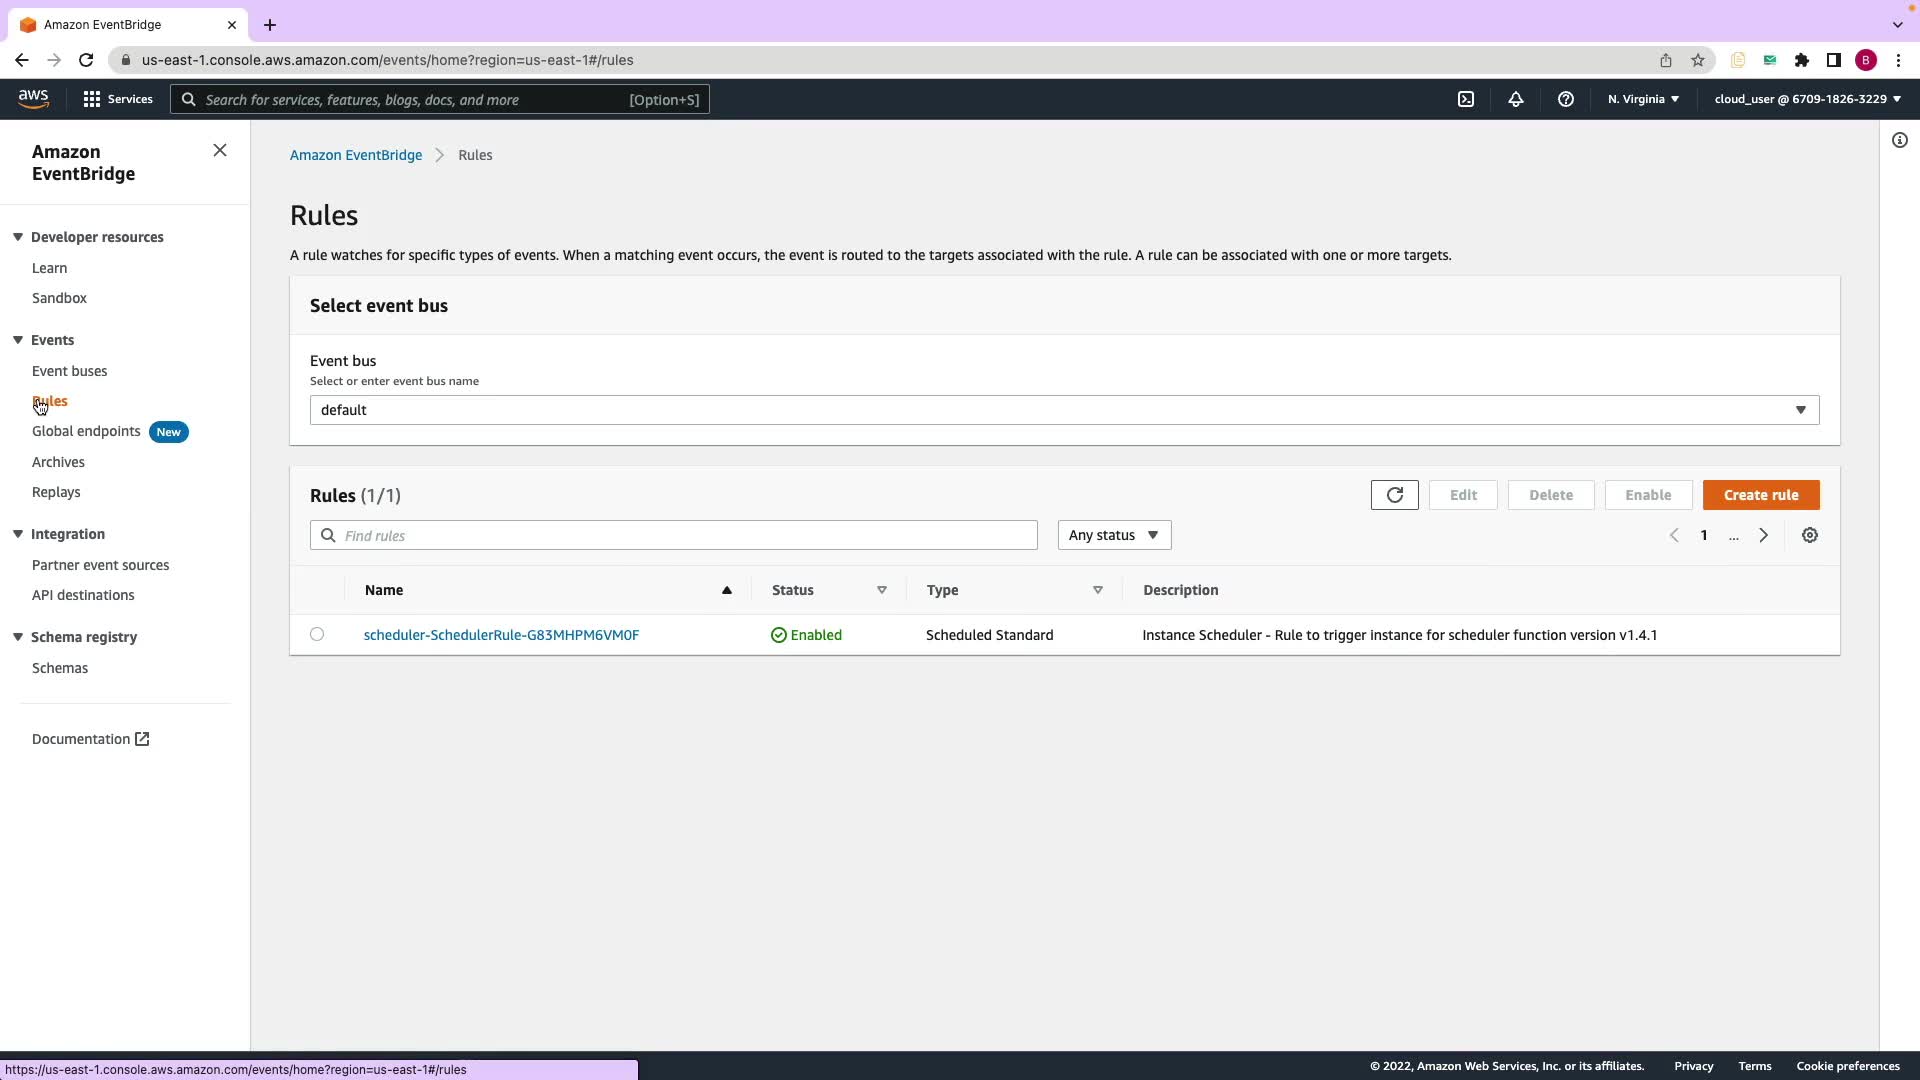
Task: Open the Any status filter dropdown
Action: 1113,535
